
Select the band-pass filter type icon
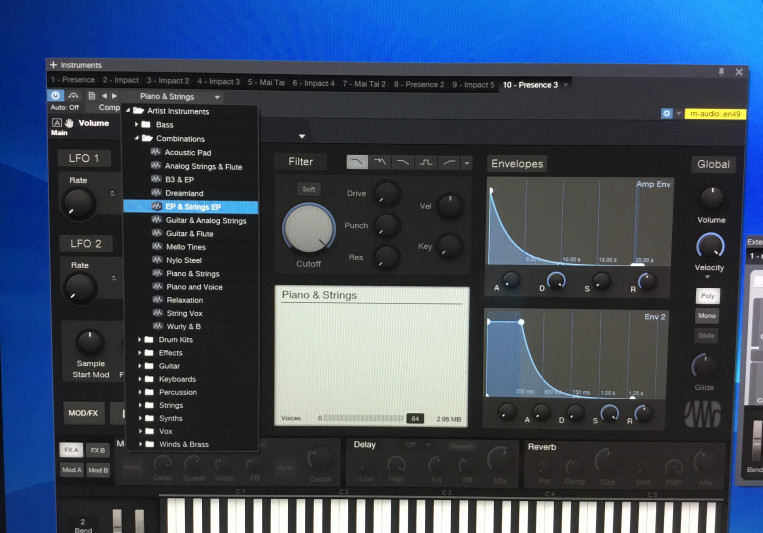pyautogui.click(x=426, y=162)
